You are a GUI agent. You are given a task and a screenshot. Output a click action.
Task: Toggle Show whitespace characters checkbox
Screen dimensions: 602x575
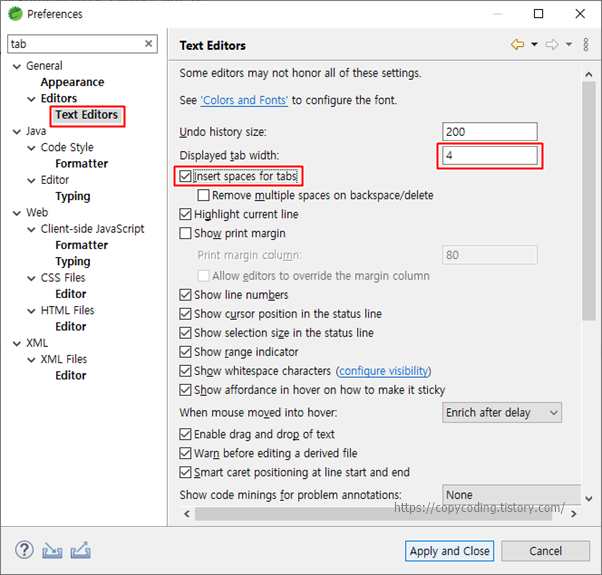click(x=185, y=371)
